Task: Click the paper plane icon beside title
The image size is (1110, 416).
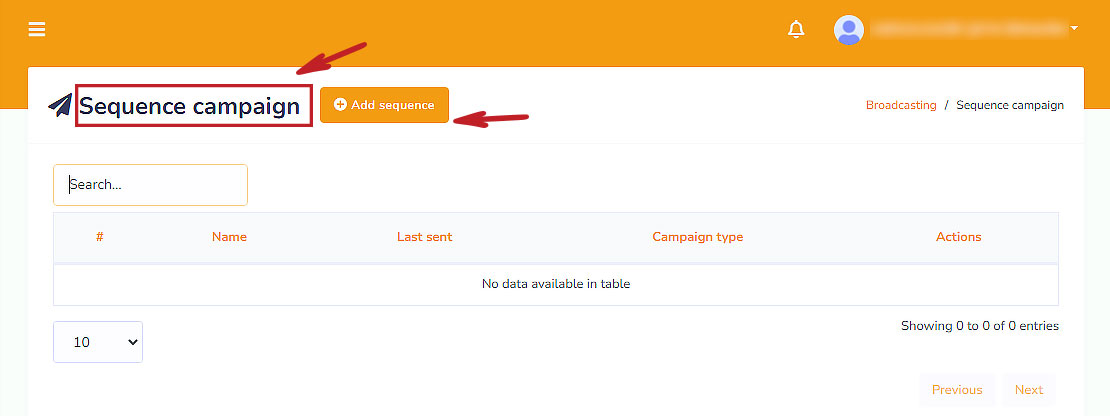Action: [x=60, y=106]
